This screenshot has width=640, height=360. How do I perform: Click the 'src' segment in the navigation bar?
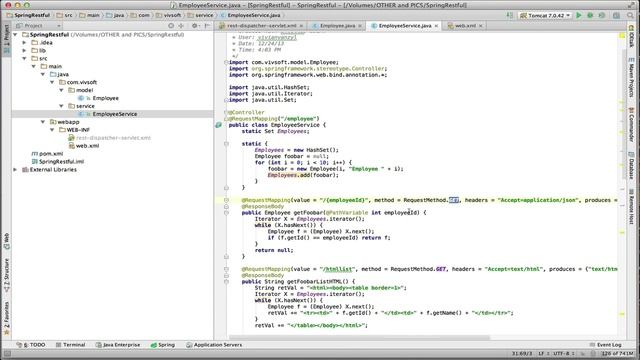pos(65,15)
